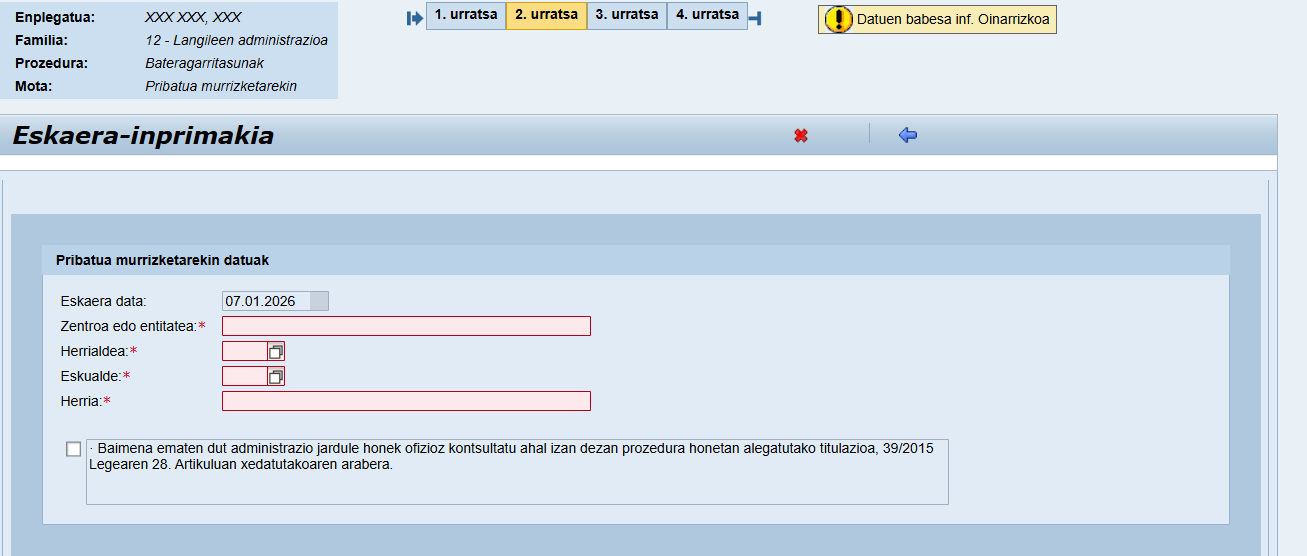1307x556 pixels.
Task: Open value help icon for Eskualde
Action: [x=276, y=376]
